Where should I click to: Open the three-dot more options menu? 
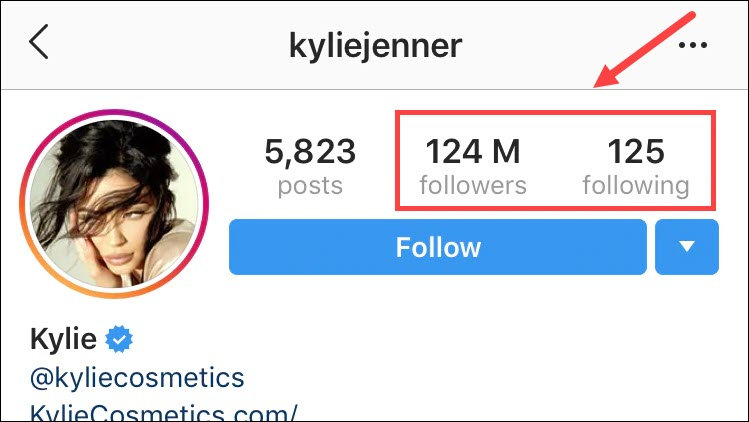693,45
